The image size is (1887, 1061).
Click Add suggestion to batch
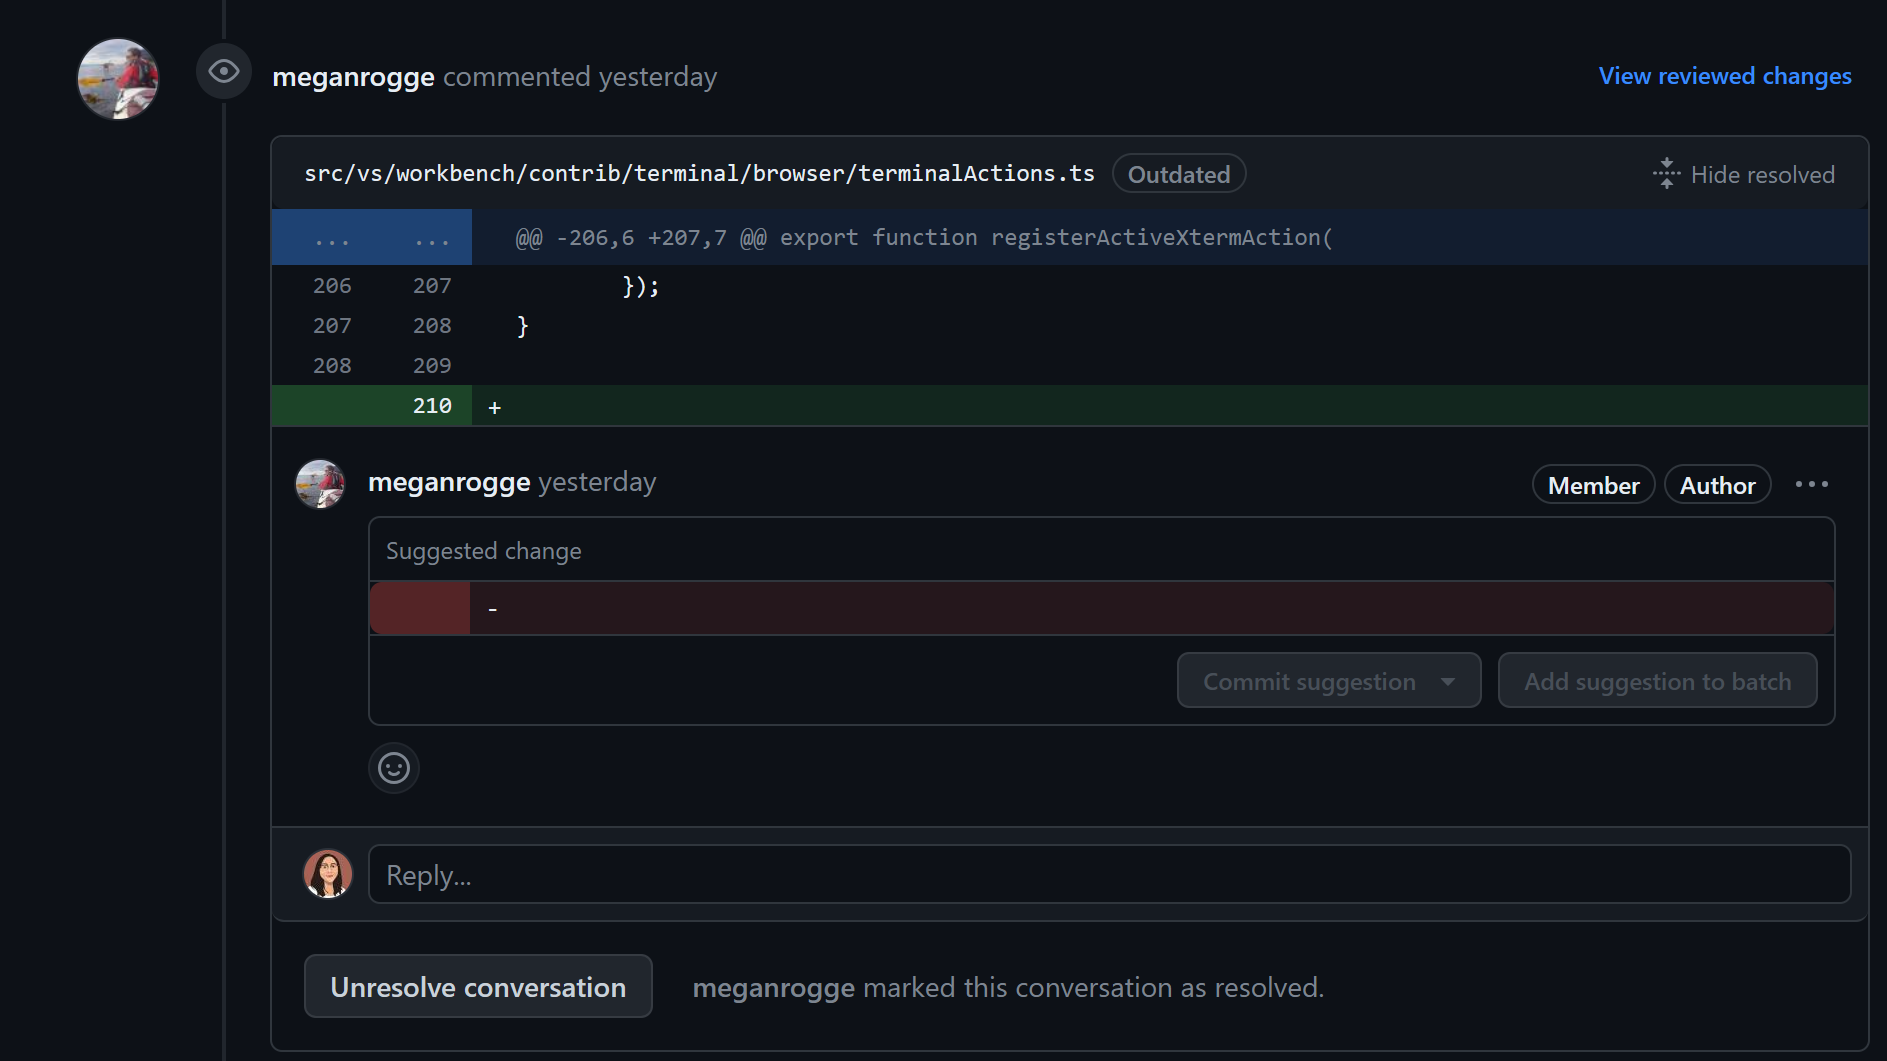click(1657, 680)
